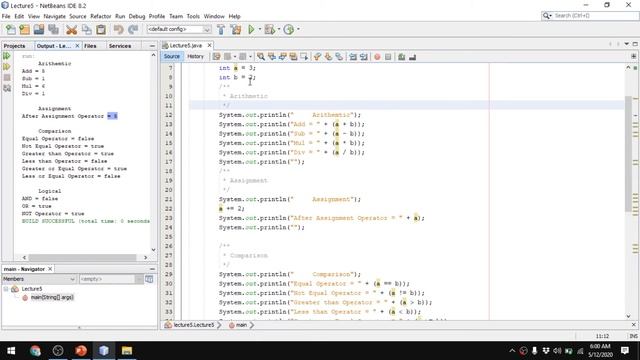
Task: Open the Debug menu
Action: [137, 16]
